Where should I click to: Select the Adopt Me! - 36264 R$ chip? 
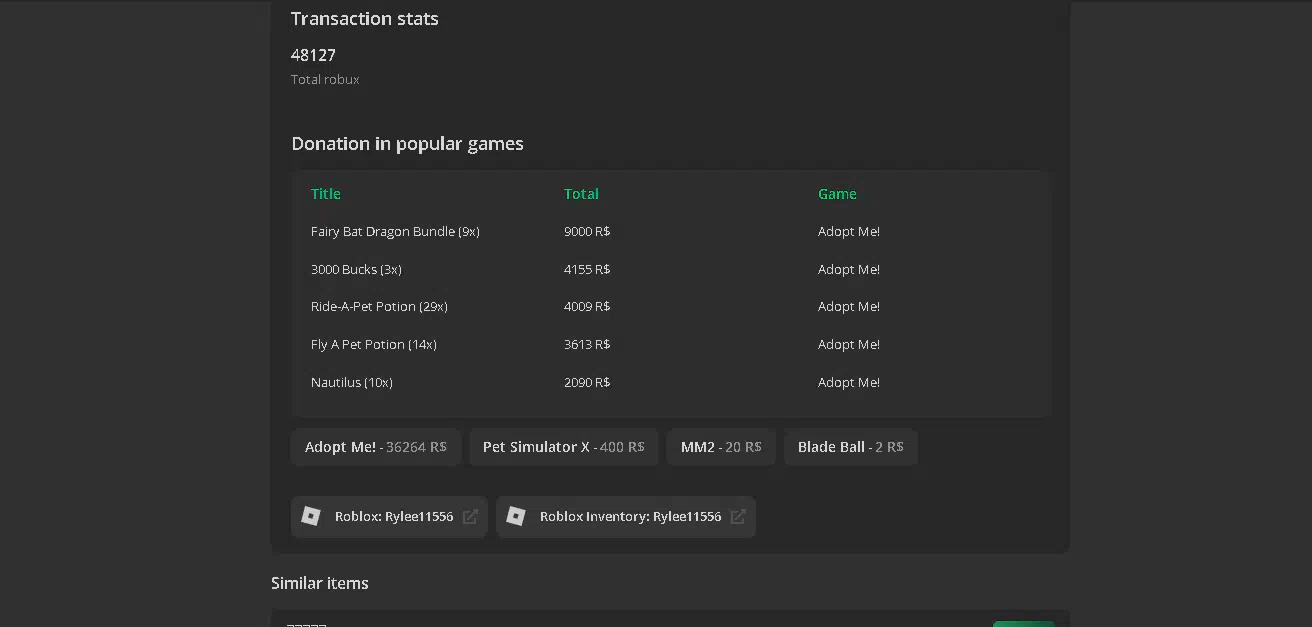[376, 447]
